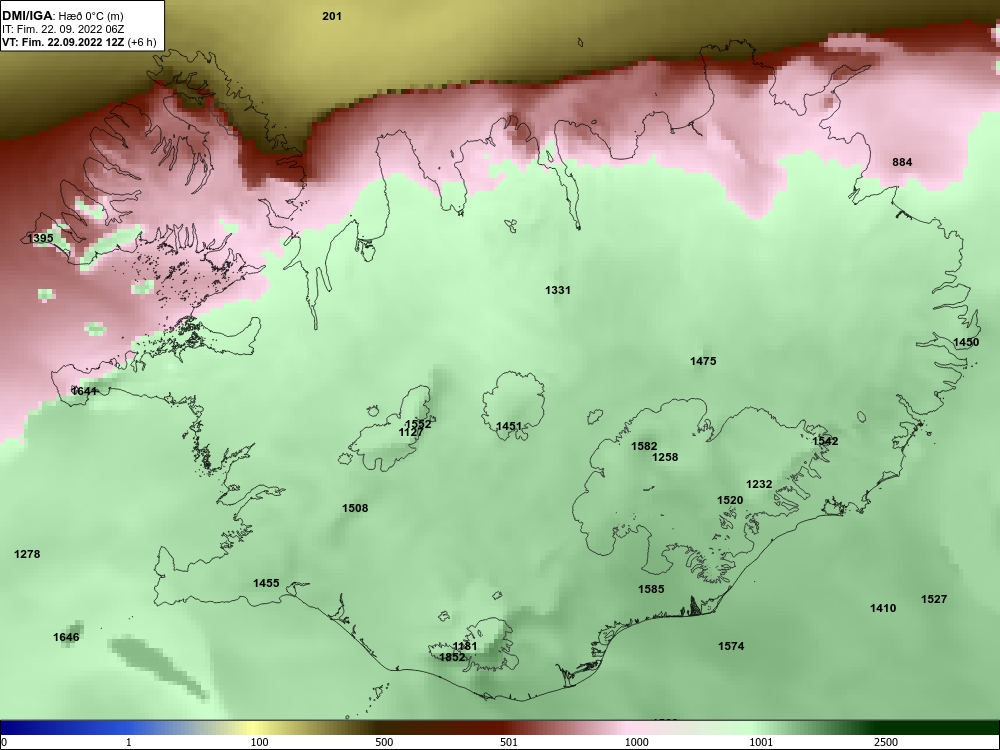Click the legend label 0
This screenshot has height=750, width=1000.
[x=4, y=742]
